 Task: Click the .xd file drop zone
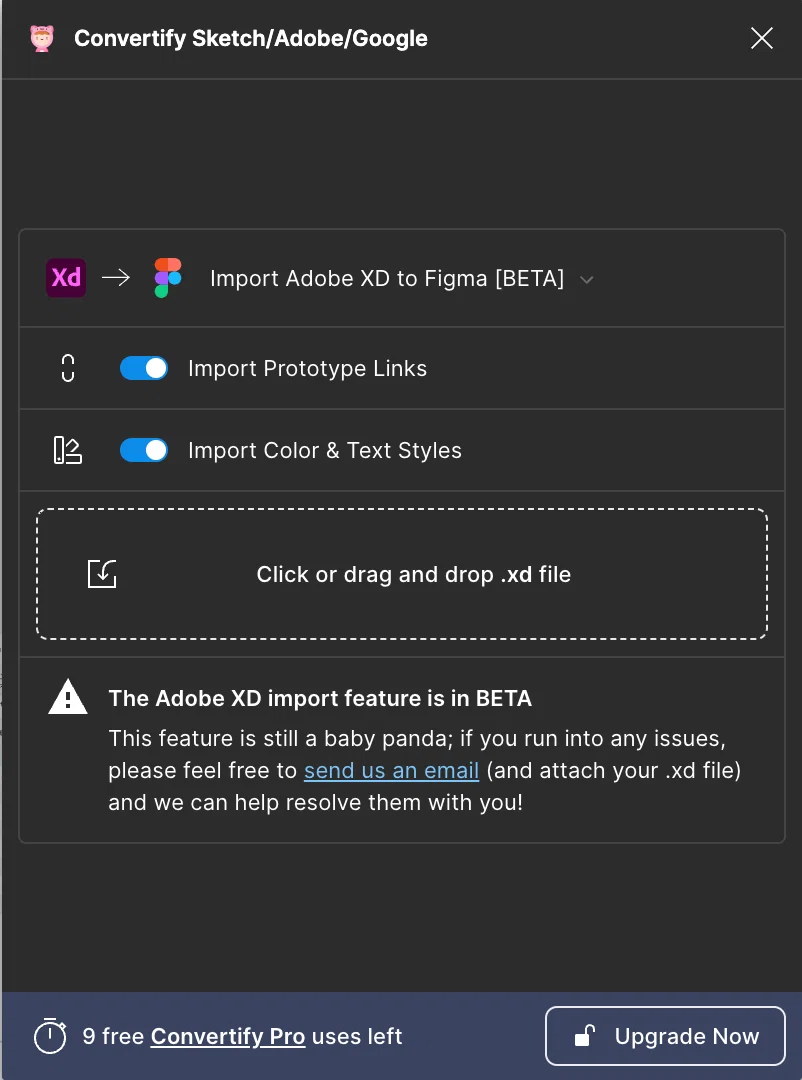[x=402, y=574]
